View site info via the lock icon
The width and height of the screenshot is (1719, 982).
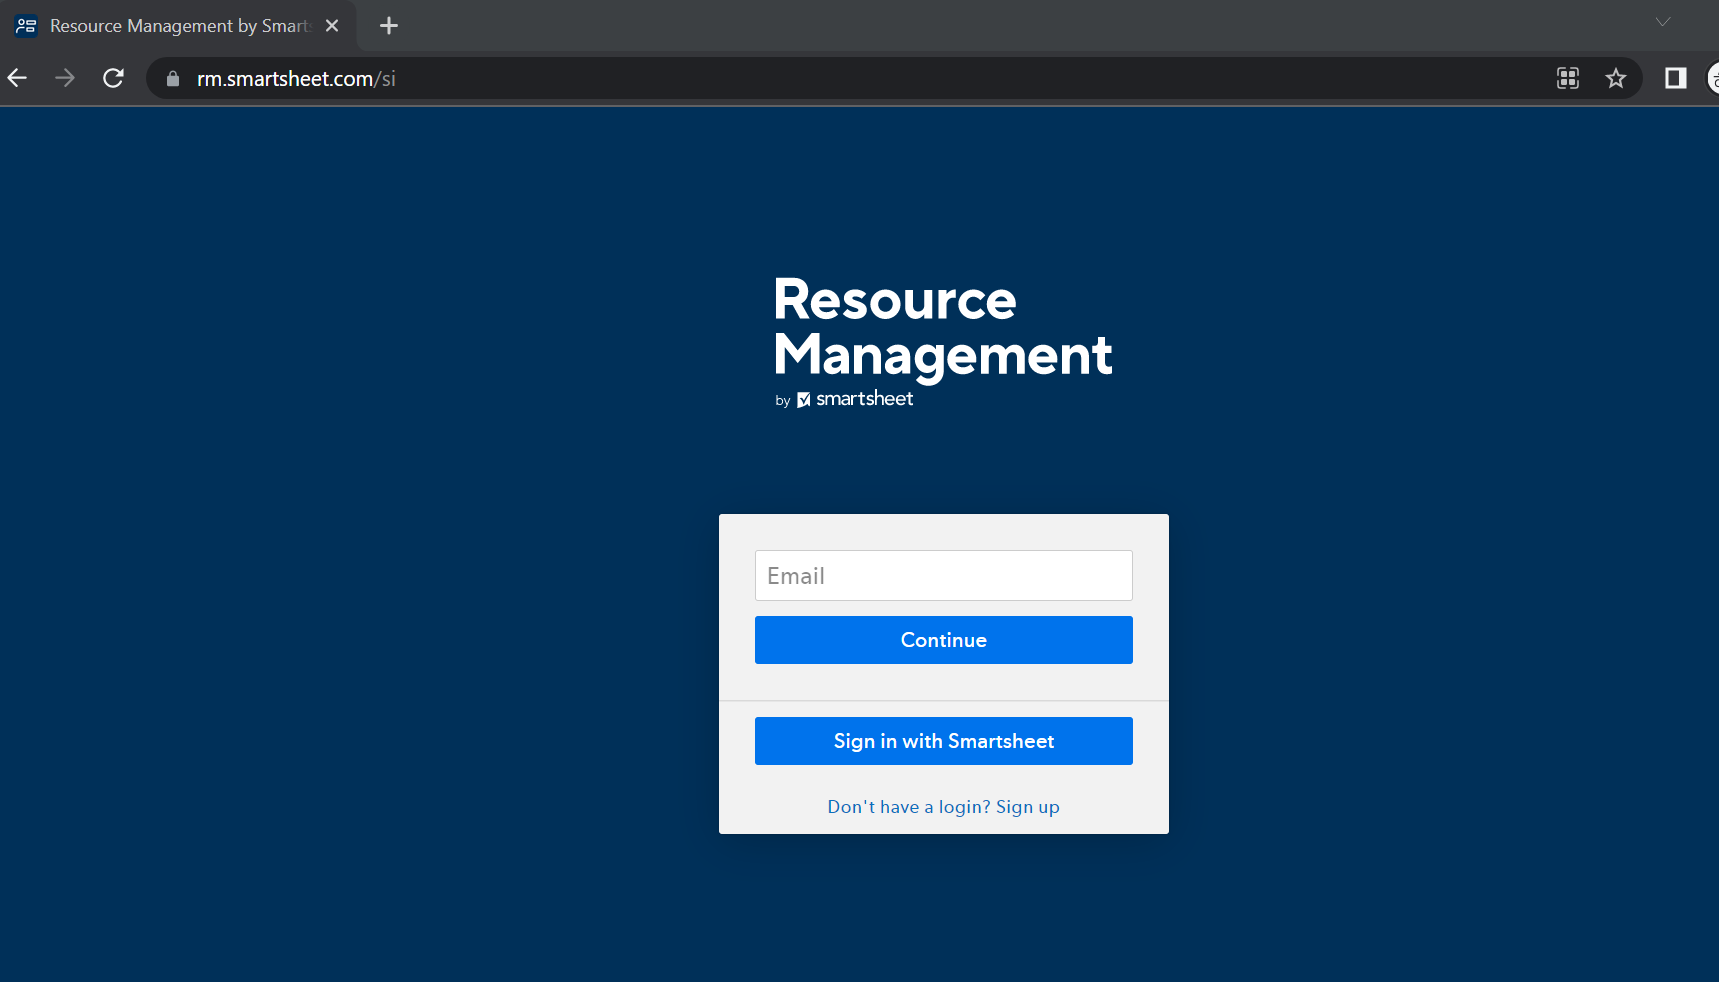point(173,78)
